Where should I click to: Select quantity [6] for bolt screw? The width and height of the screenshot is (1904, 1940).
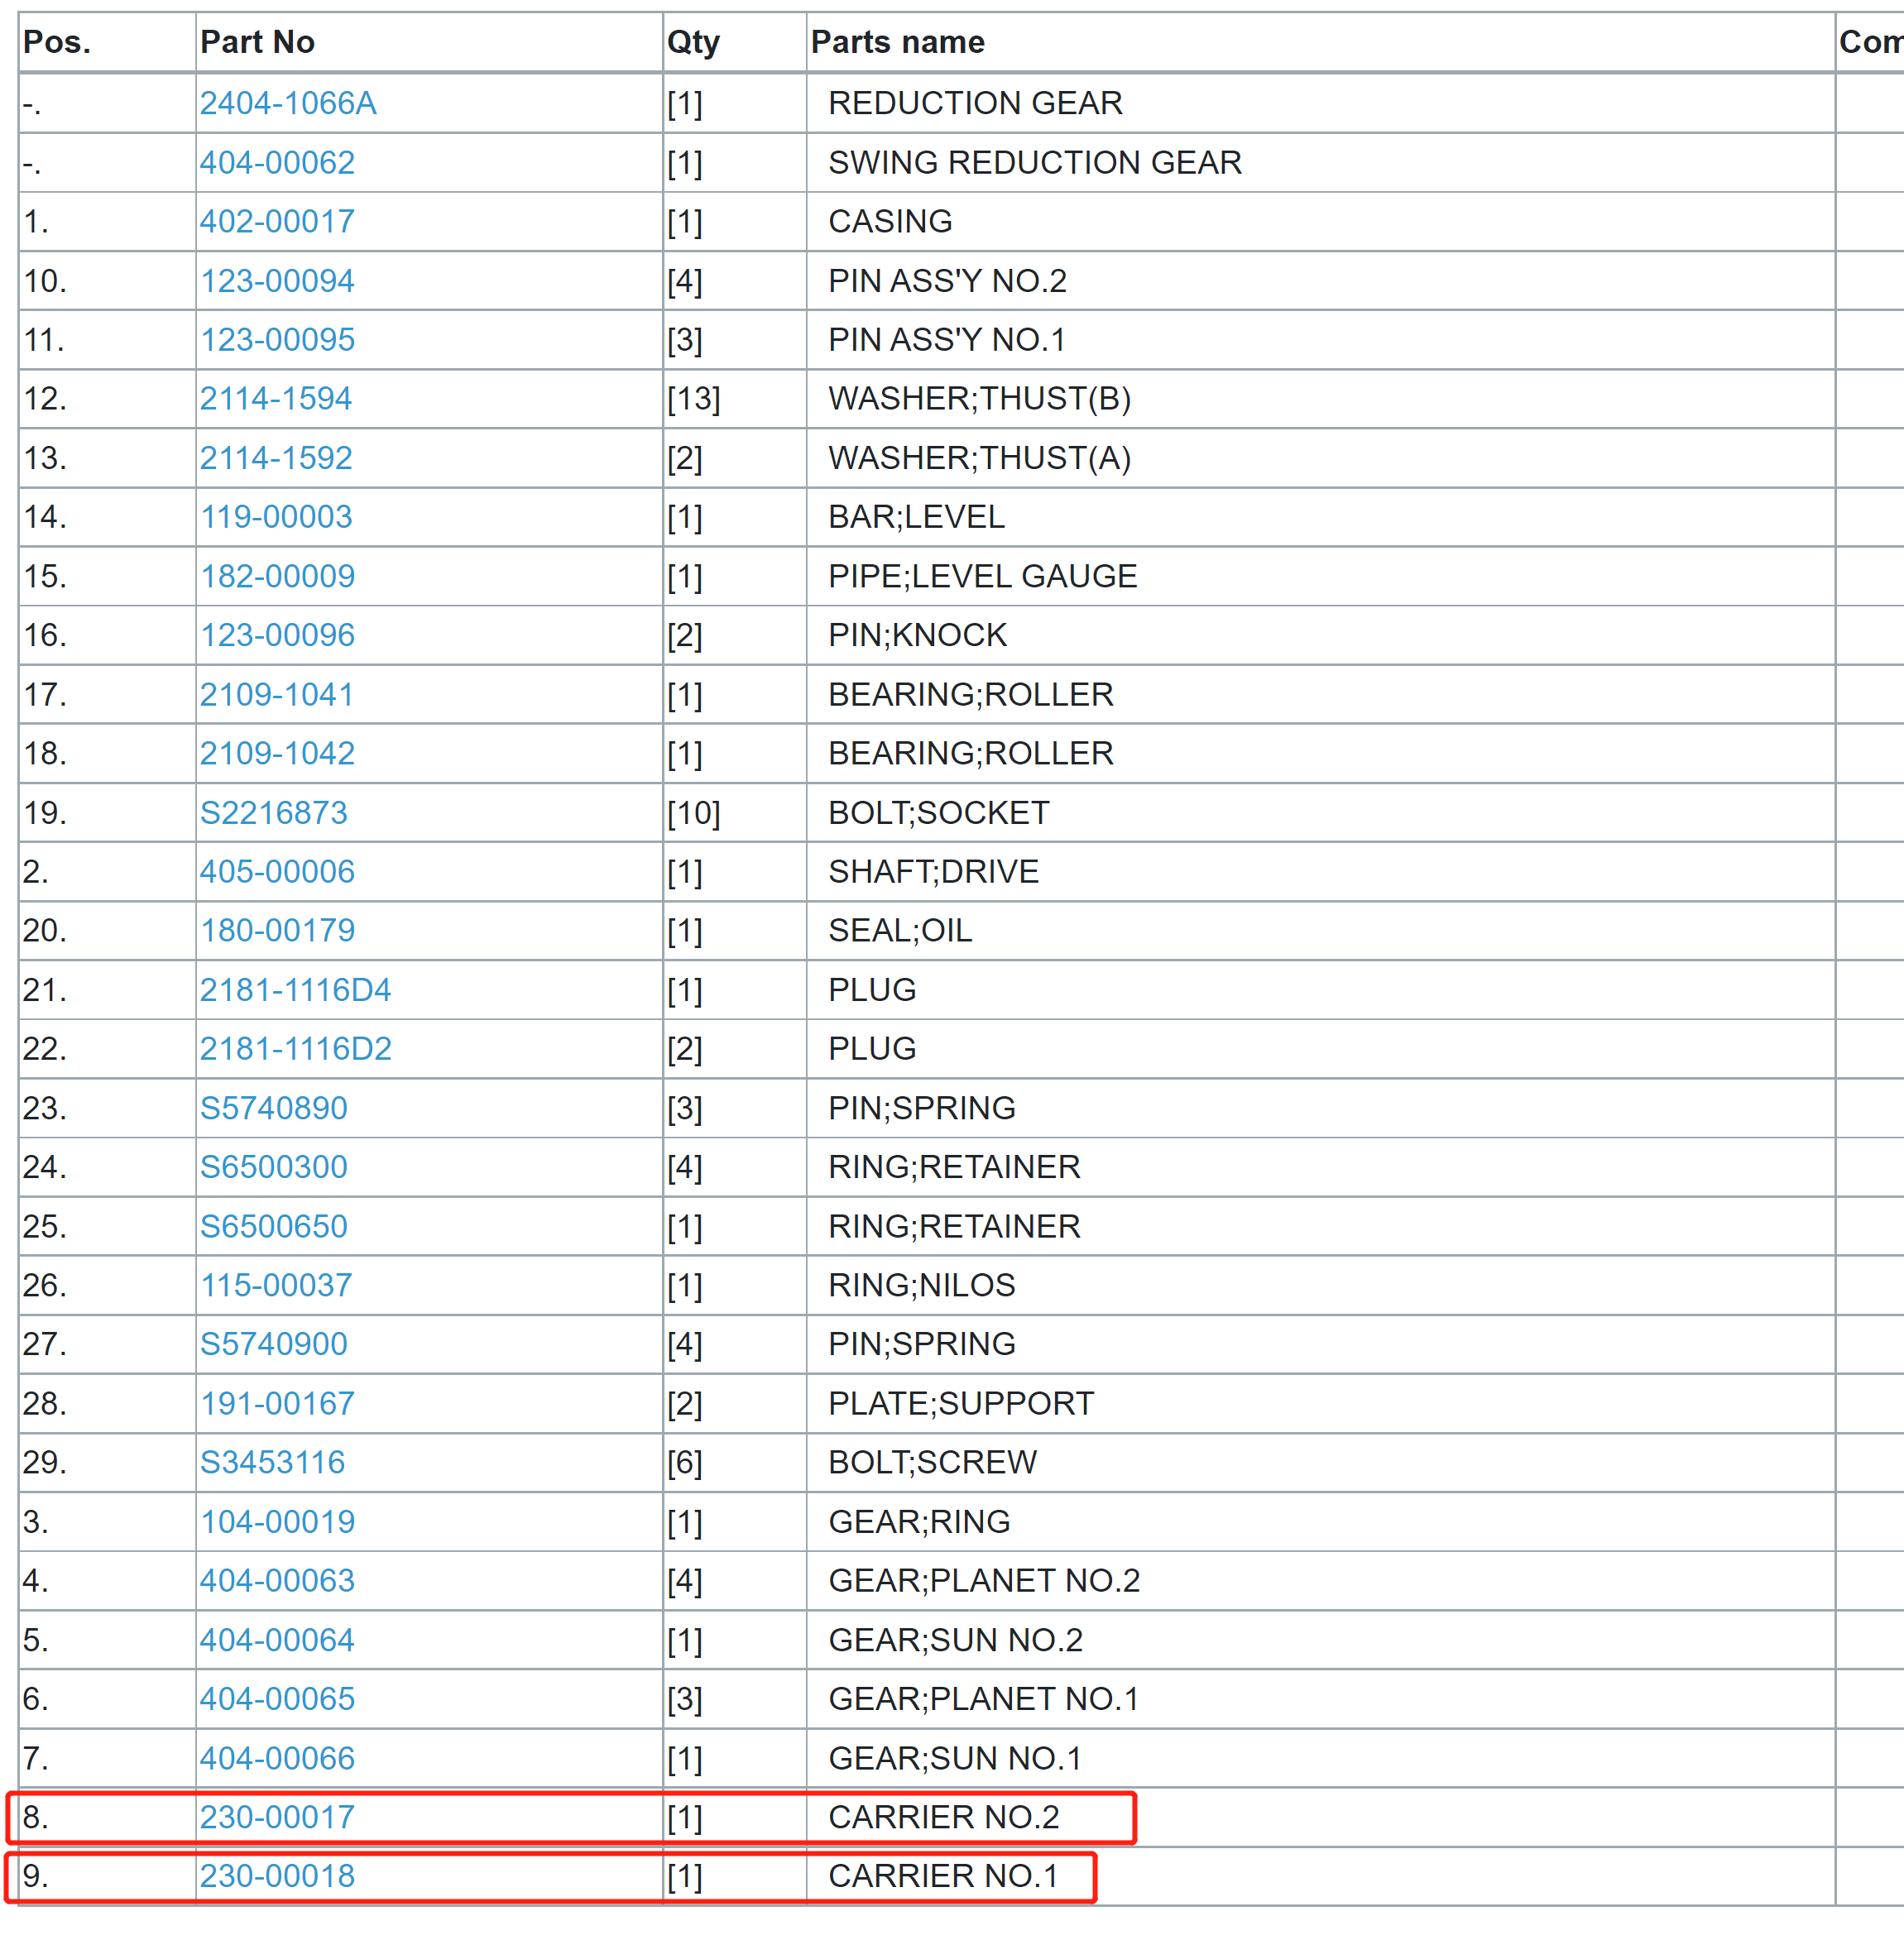(x=684, y=1463)
